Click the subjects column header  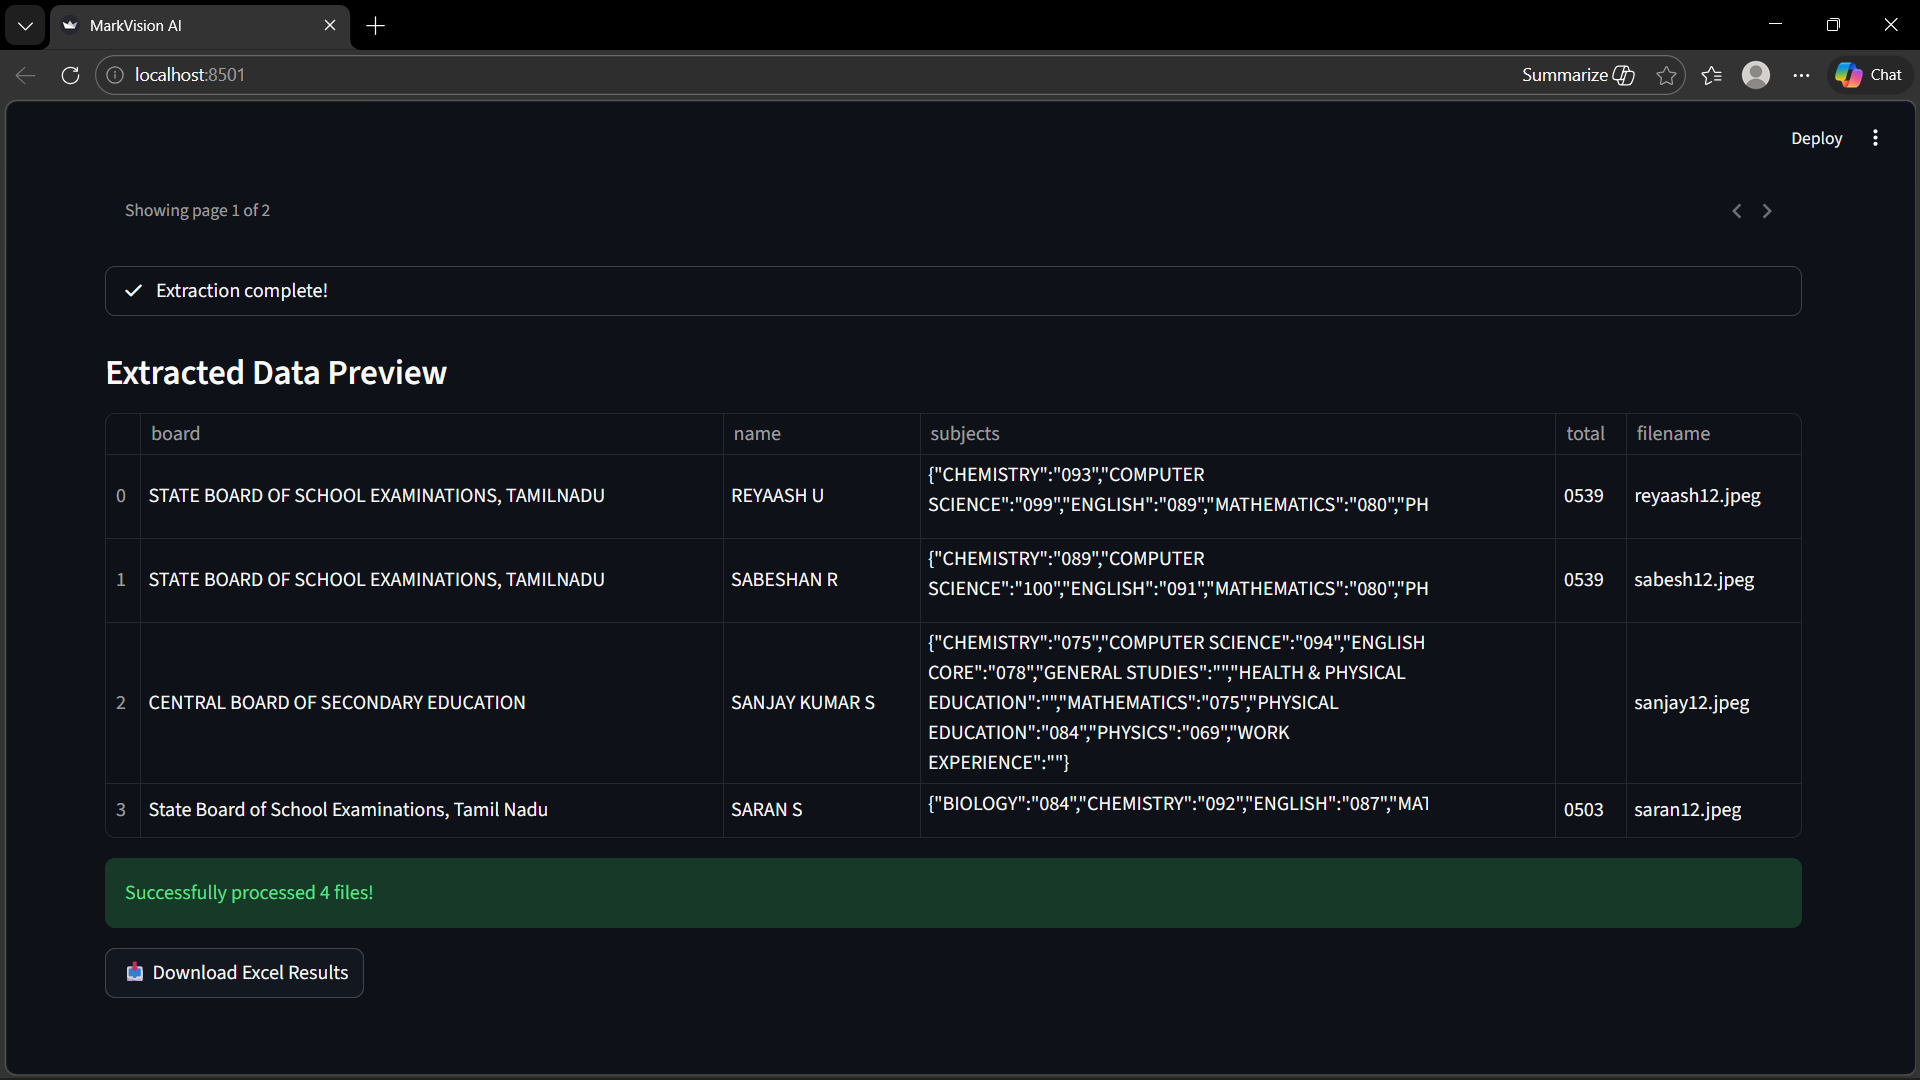tap(965, 434)
